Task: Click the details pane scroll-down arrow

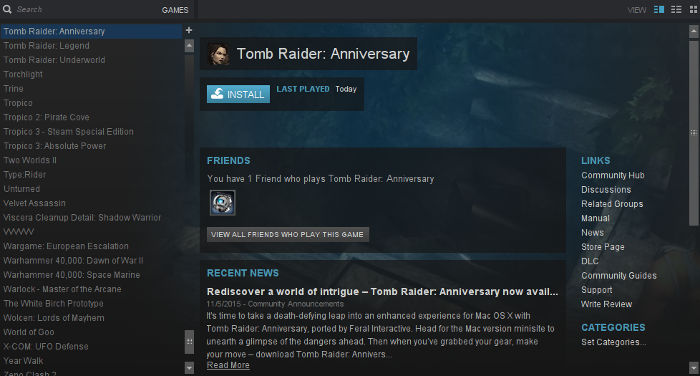Action: [693, 368]
